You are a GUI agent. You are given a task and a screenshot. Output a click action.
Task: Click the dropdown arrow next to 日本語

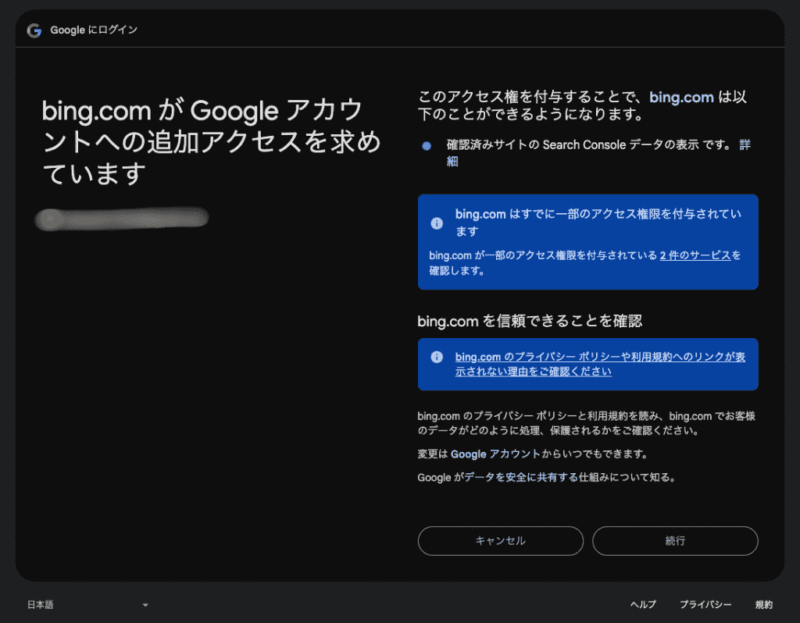click(145, 604)
